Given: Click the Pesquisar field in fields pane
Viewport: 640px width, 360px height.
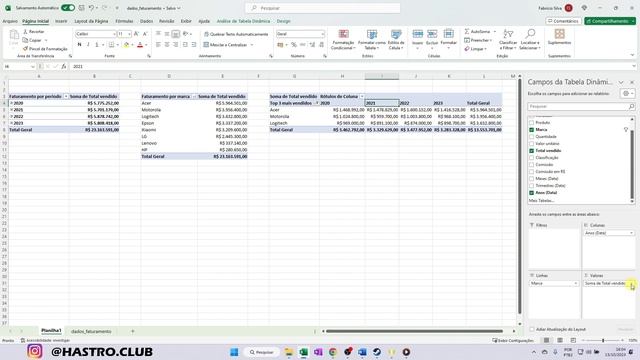Looking at the screenshot, I should coord(581,106).
